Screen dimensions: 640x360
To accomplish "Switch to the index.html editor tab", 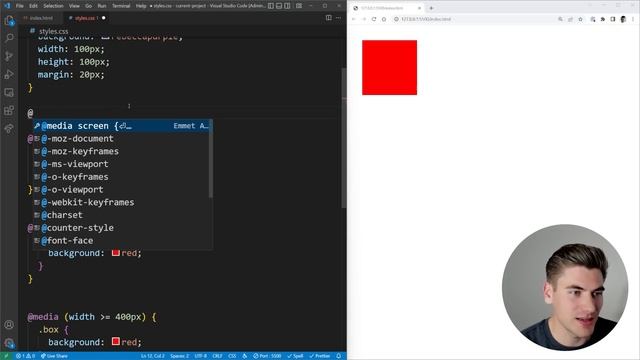I will [40, 18].
